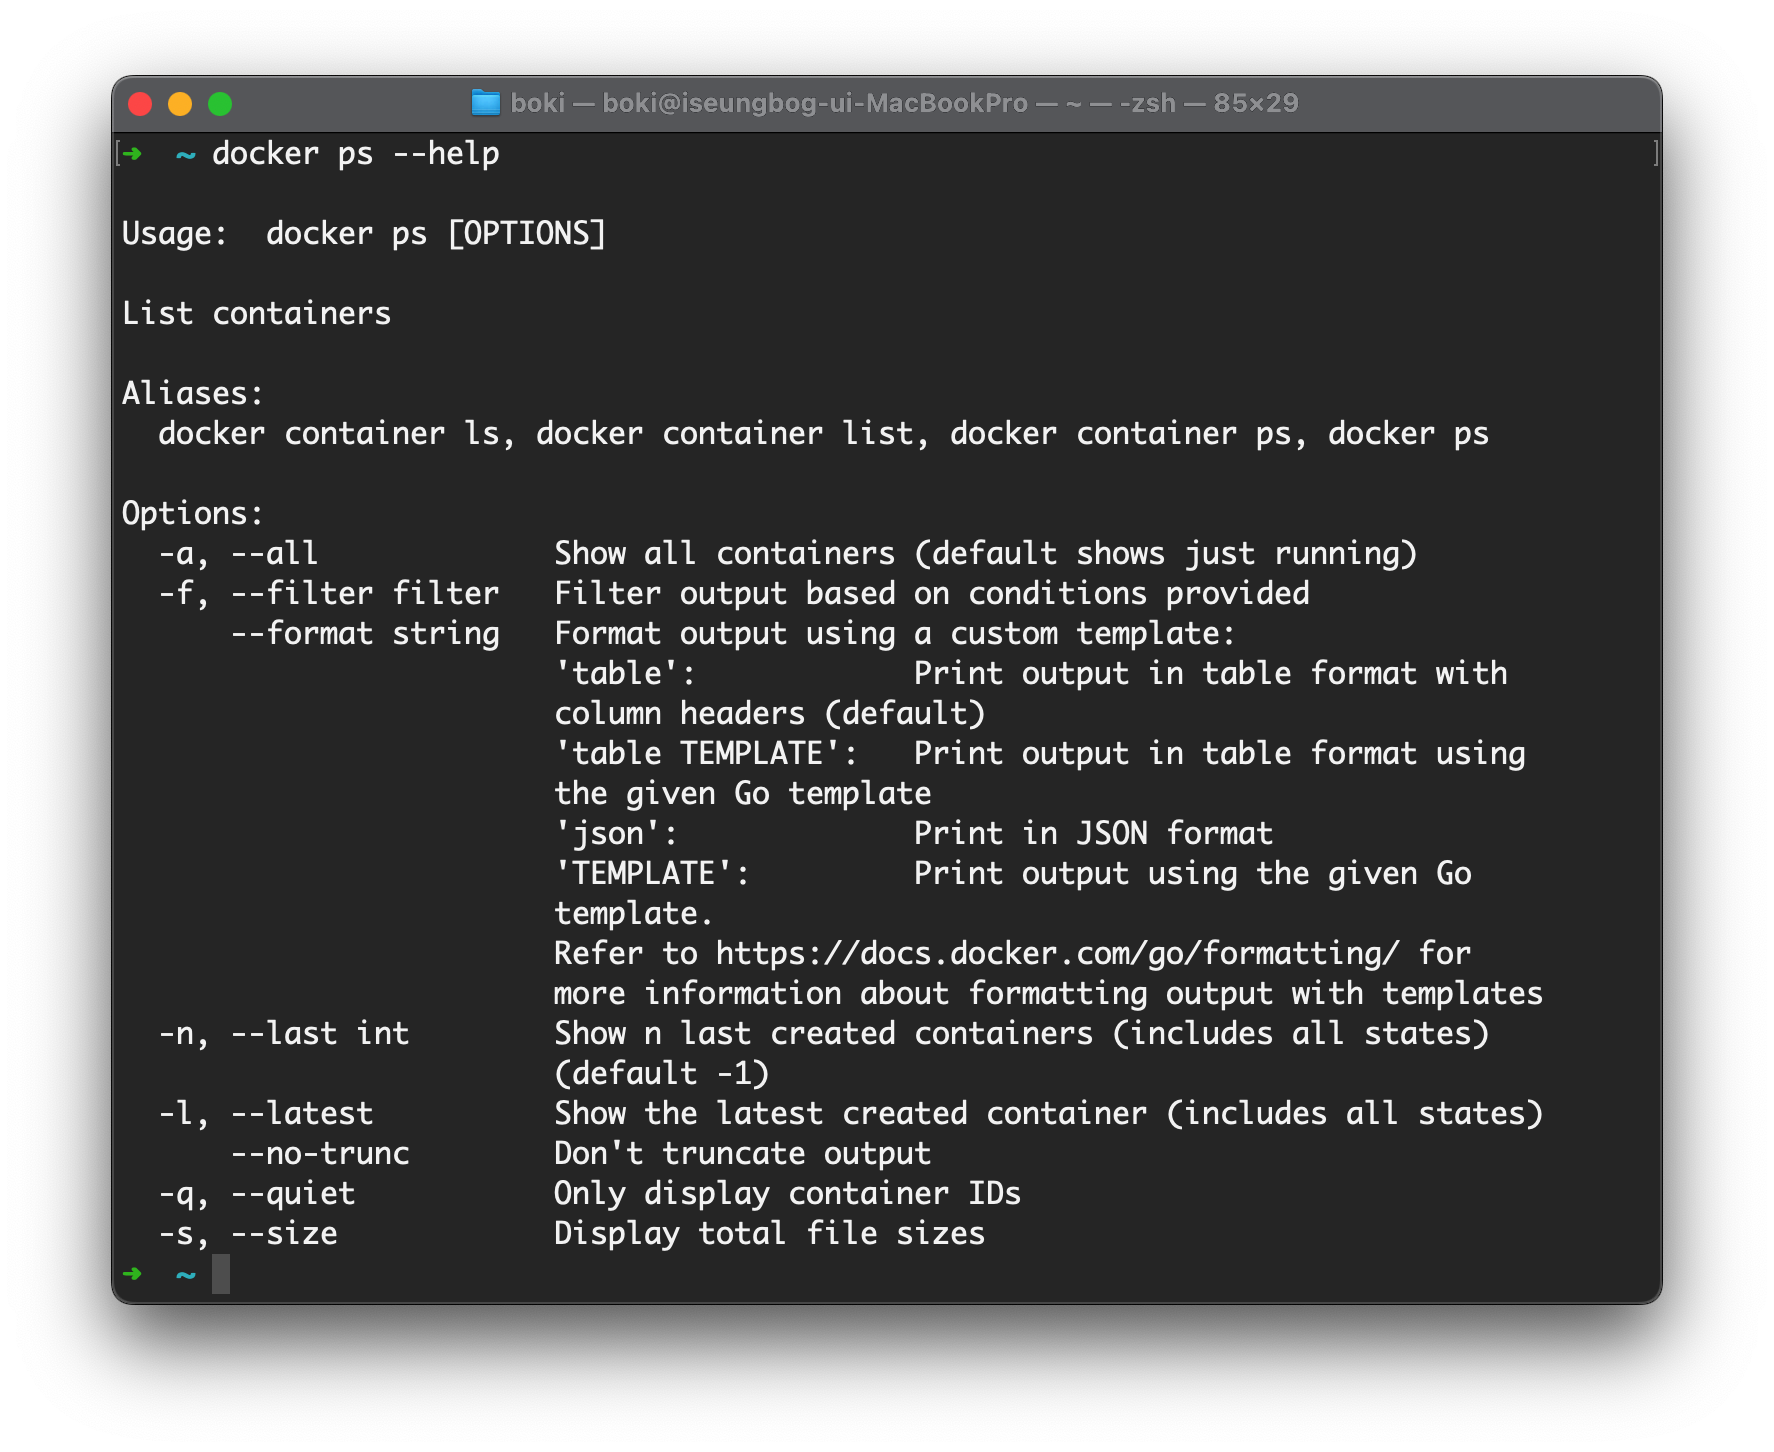
Task: Click the '-a, --all' option flag
Action: tap(238, 554)
